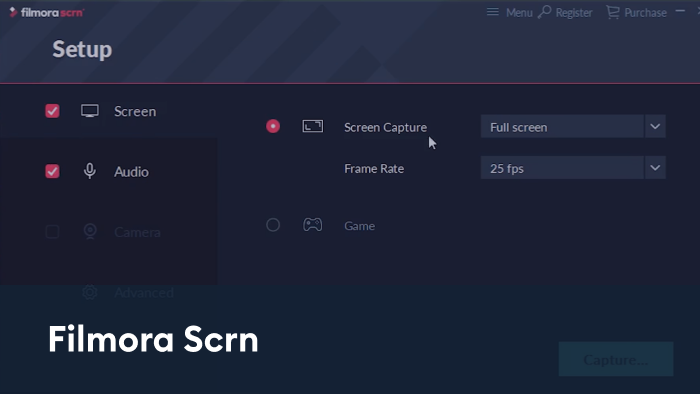The image size is (700, 394).
Task: Click the Screen Capture label
Action: click(385, 127)
